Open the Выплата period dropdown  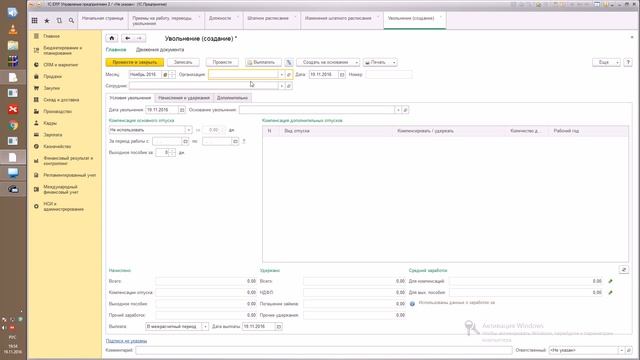point(205,327)
